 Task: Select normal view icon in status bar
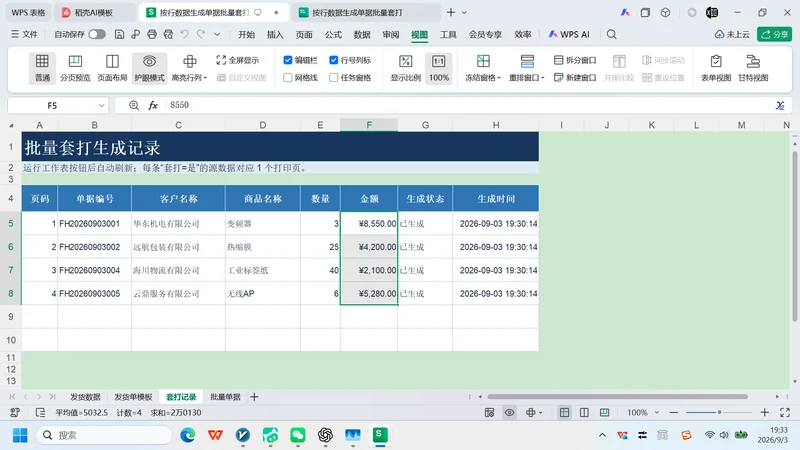pos(564,412)
